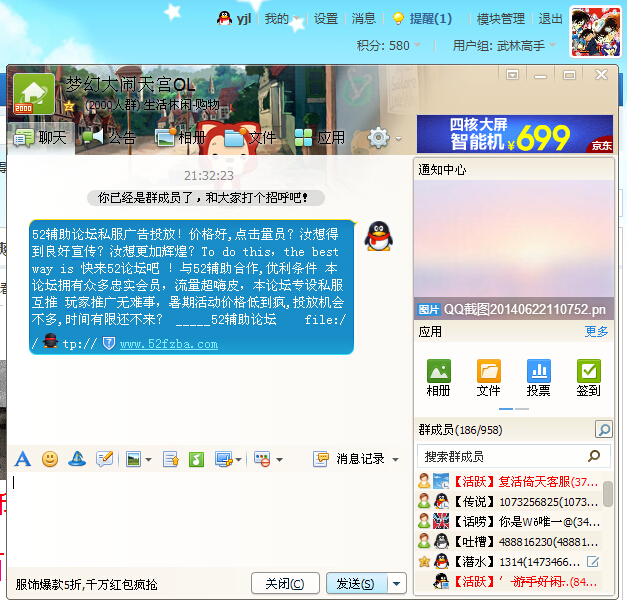
Task: Open 模块管理 in top navigation
Action: (x=501, y=19)
